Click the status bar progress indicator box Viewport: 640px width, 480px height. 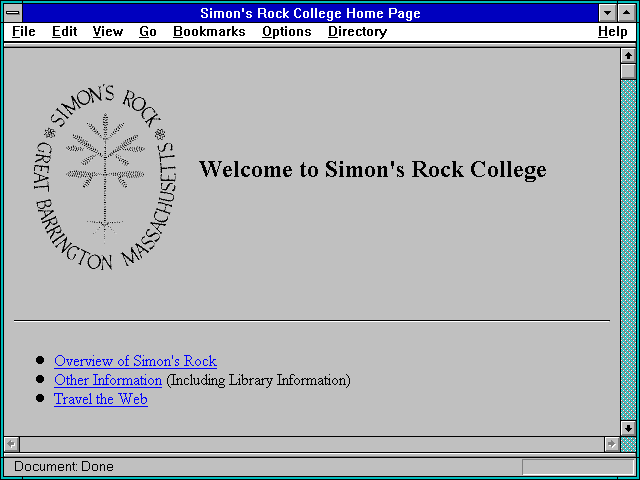click(x=578, y=467)
